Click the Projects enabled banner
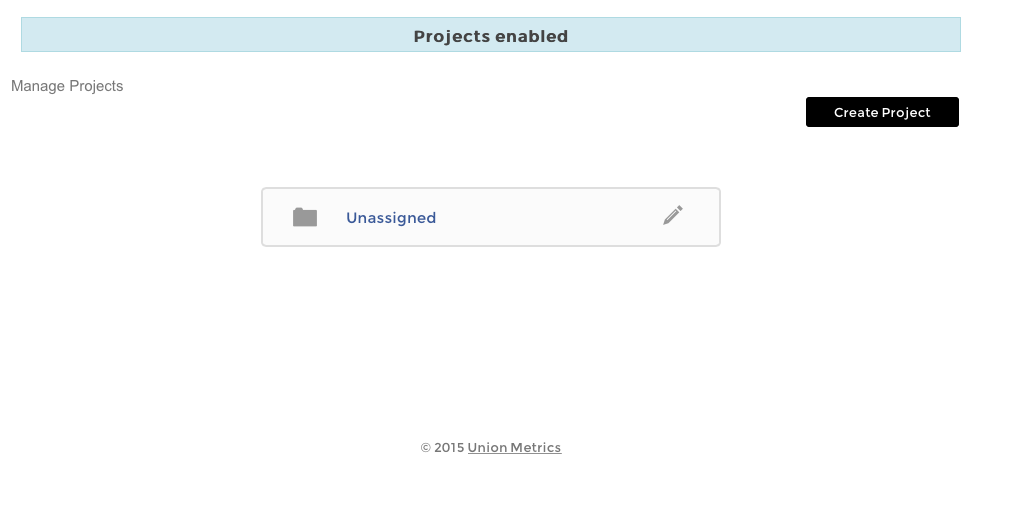 point(490,36)
